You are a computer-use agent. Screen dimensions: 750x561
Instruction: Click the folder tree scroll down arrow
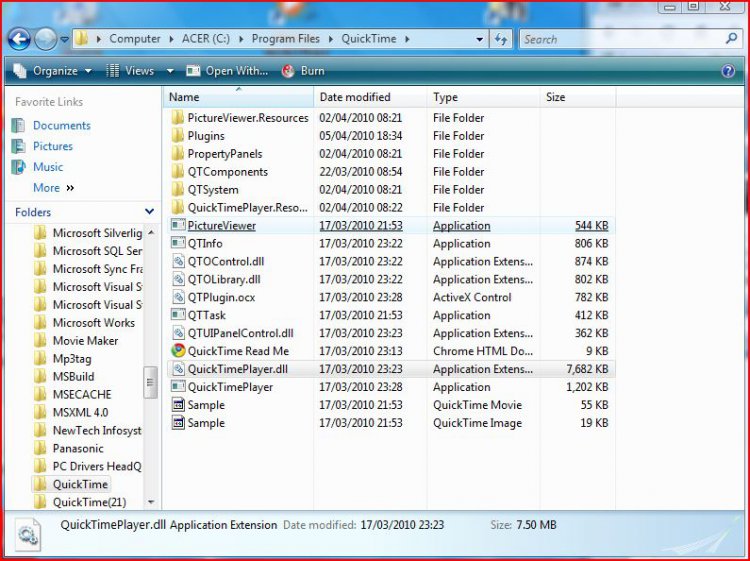click(151, 502)
